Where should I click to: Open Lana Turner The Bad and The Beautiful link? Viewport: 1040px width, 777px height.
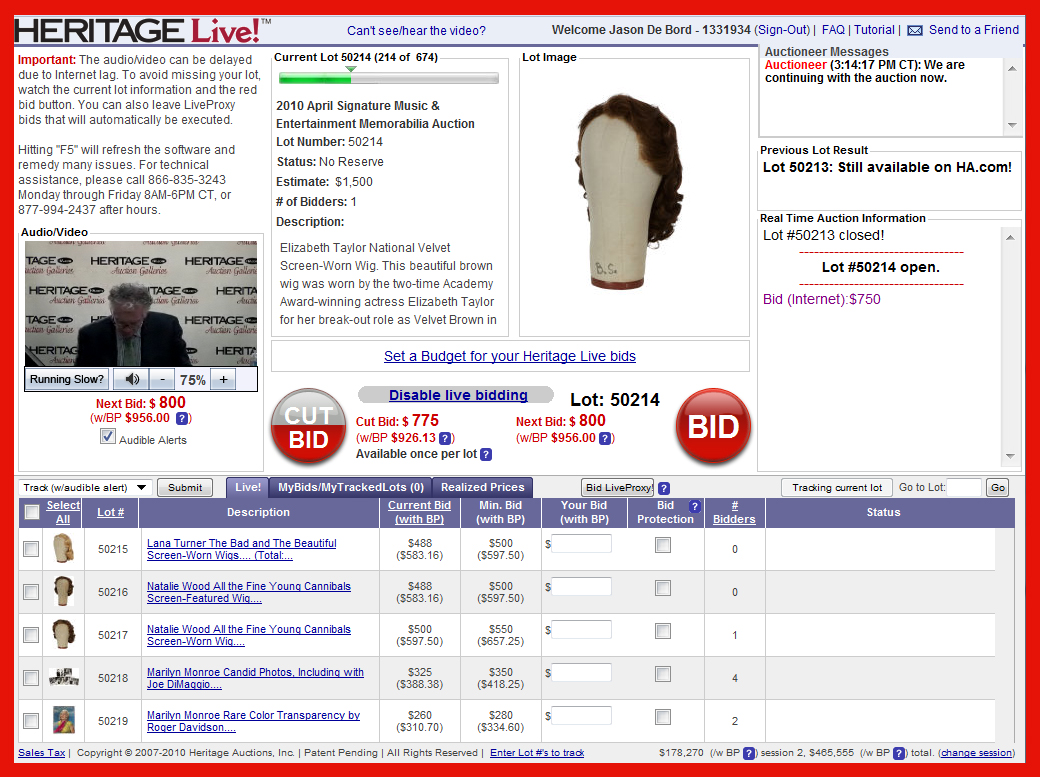(x=241, y=549)
